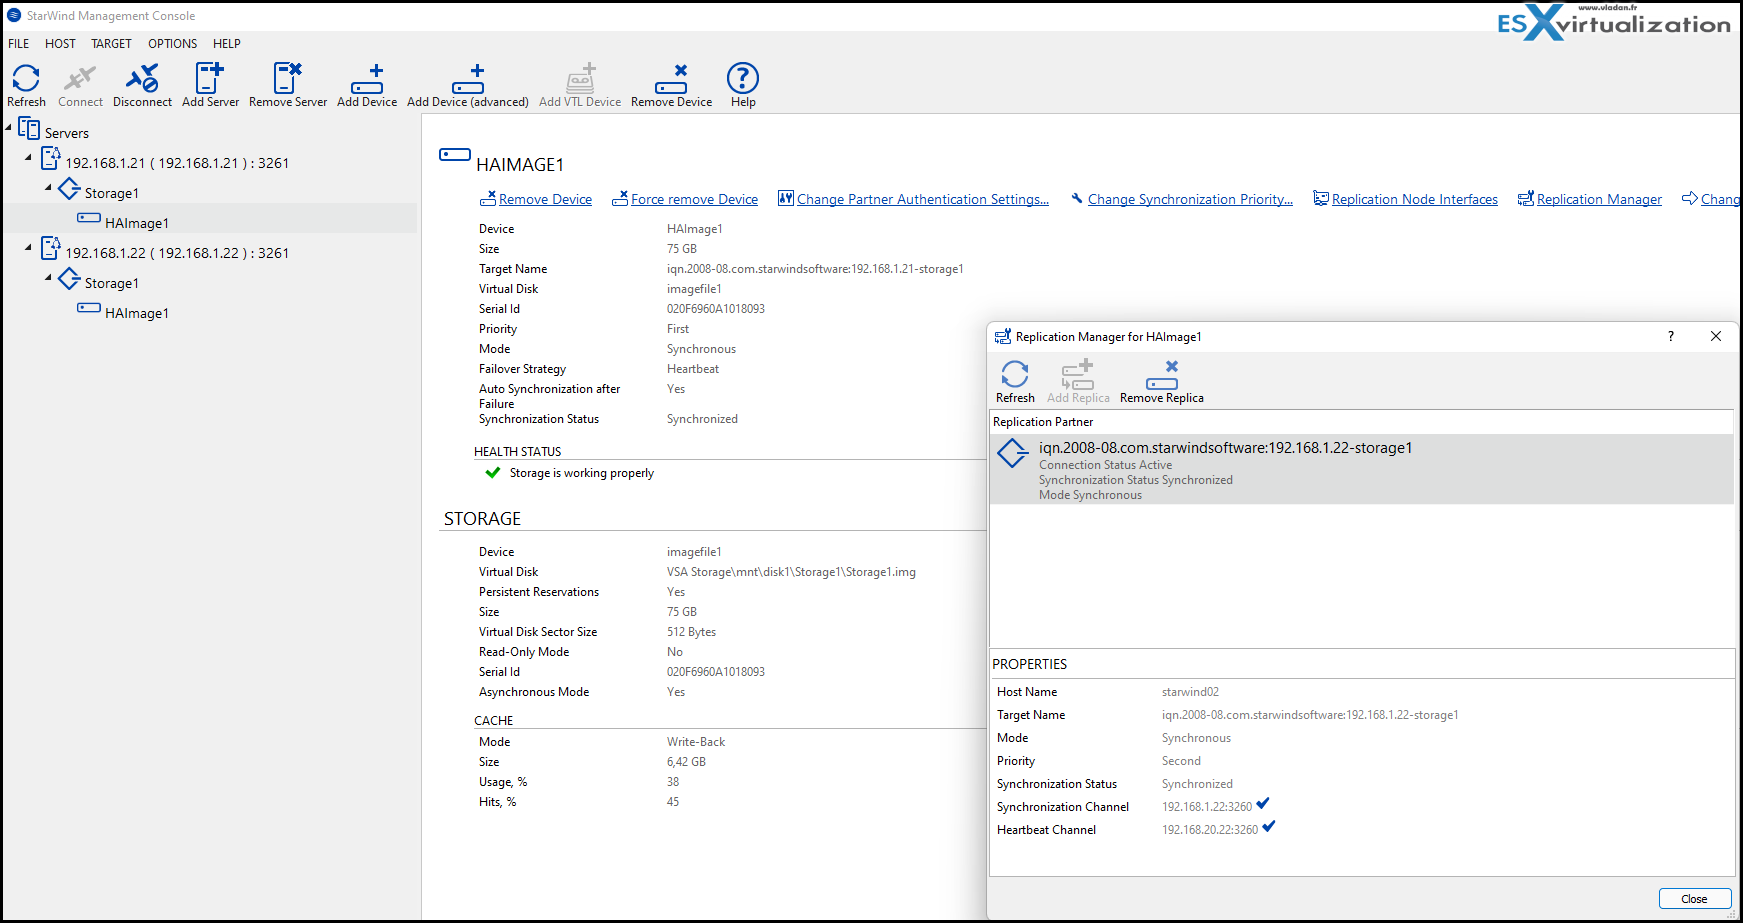Image resolution: width=1743 pixels, height=923 pixels.
Task: Click the Serial Id value in the device details section
Action: (716, 309)
